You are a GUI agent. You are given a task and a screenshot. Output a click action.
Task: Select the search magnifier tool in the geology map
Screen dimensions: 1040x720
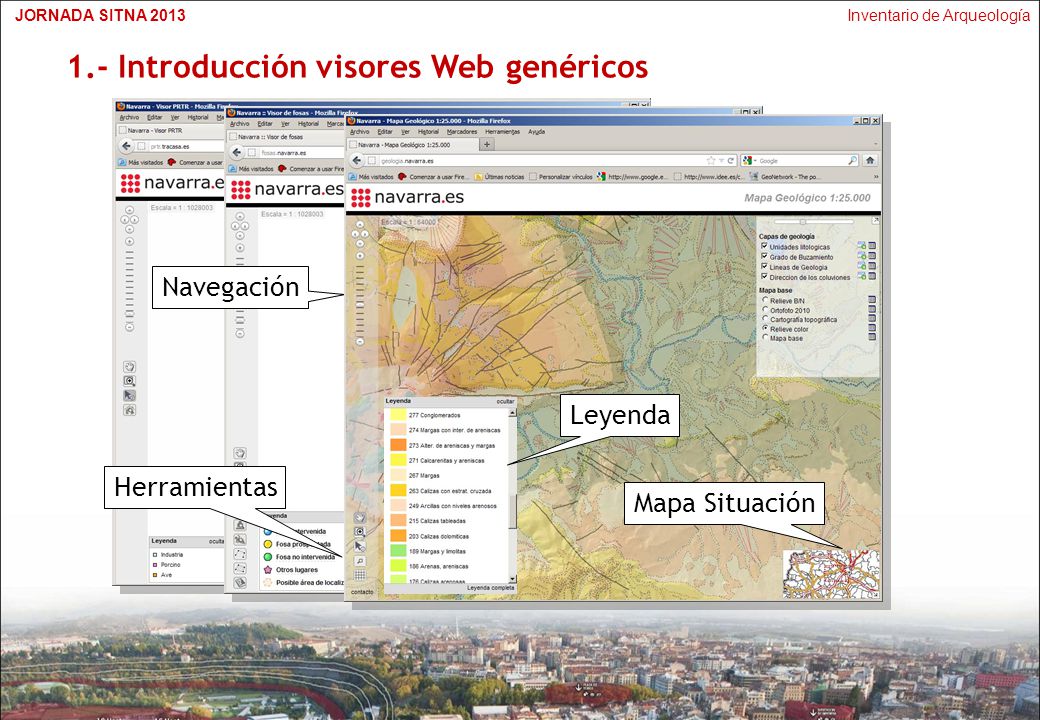359,561
